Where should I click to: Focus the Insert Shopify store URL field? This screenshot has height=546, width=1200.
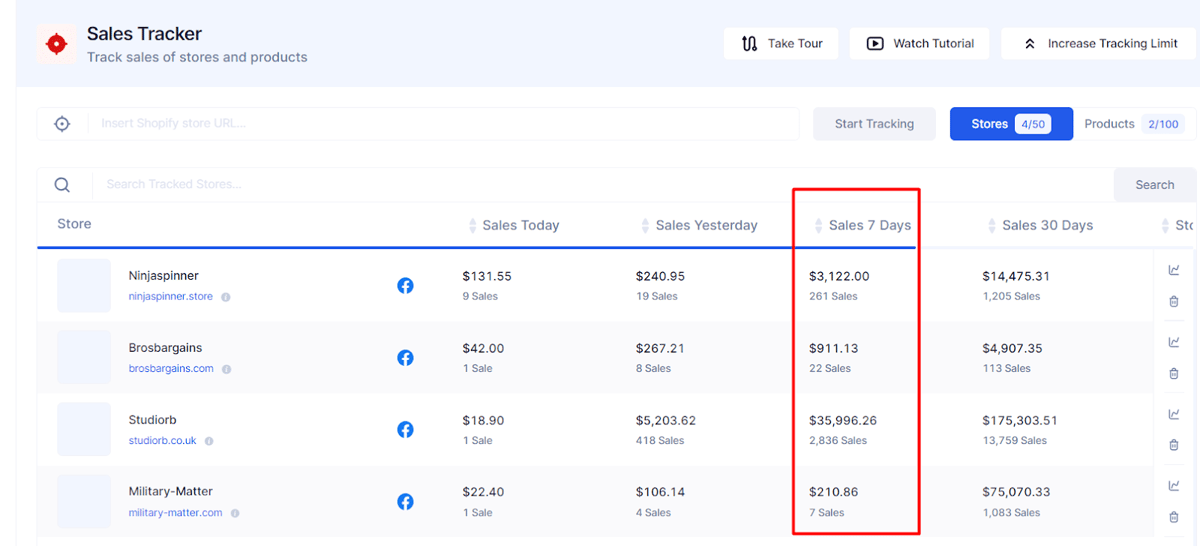click(418, 124)
